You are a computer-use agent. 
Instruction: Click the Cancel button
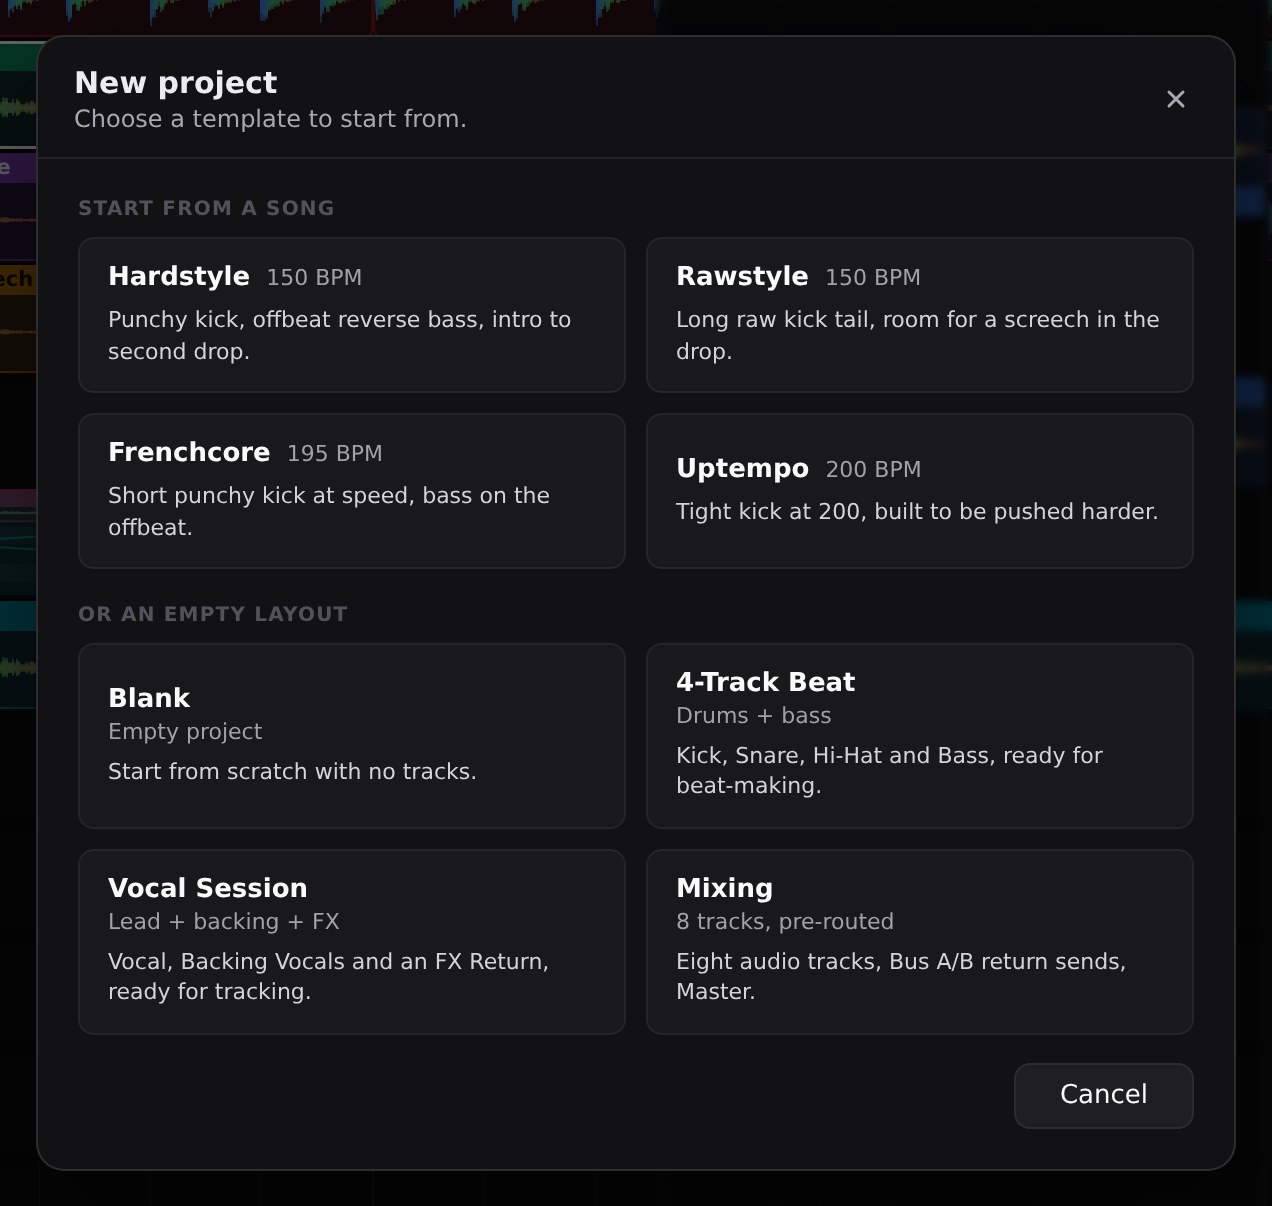pos(1104,1096)
